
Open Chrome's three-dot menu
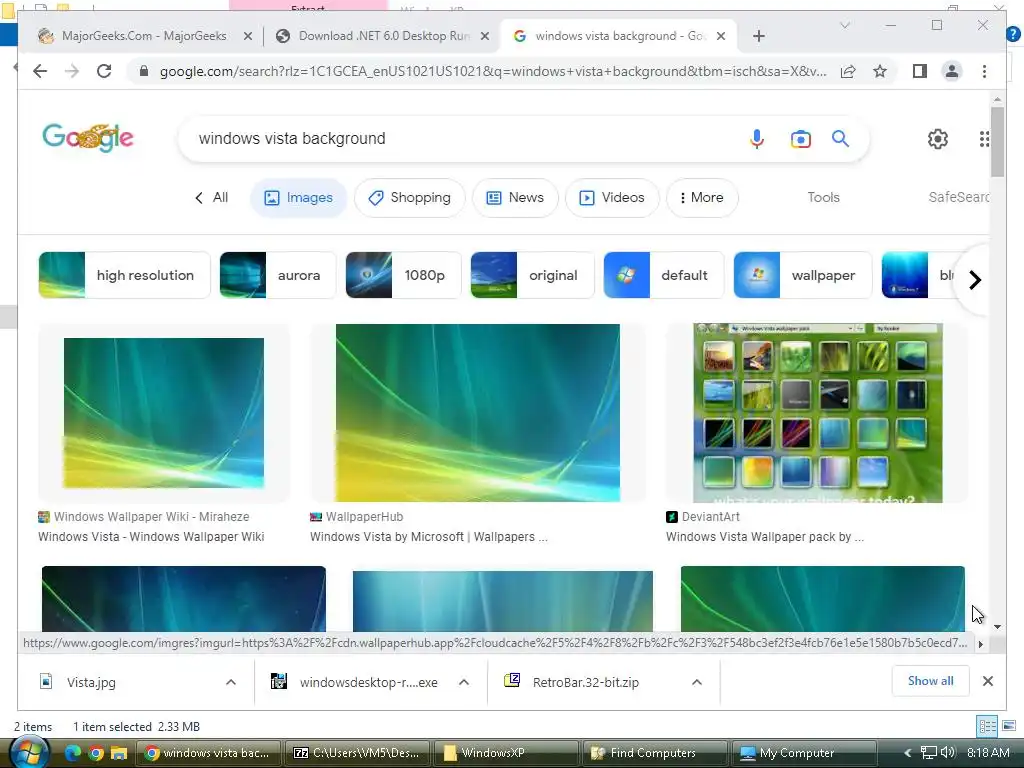click(984, 71)
